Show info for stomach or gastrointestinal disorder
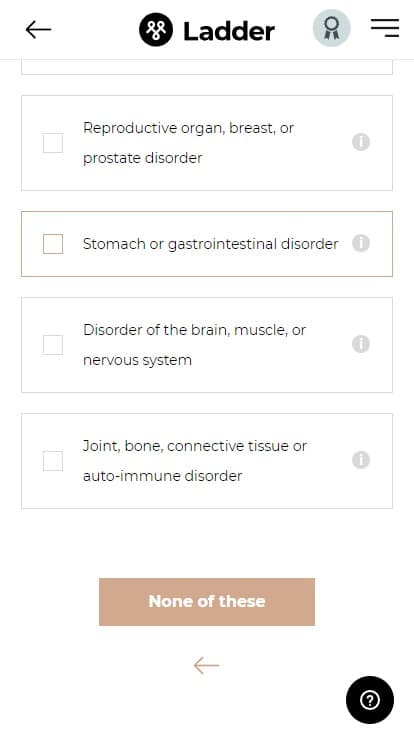 361,243
